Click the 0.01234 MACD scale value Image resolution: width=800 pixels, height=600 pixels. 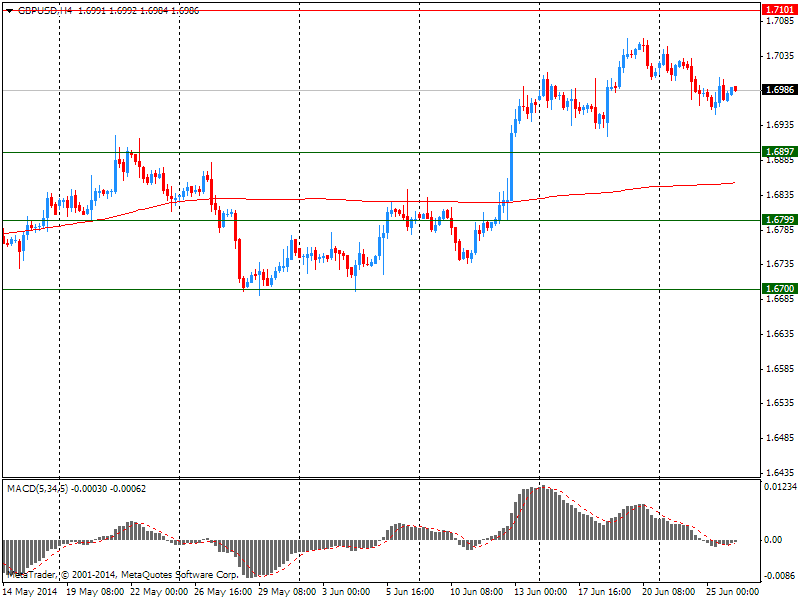pos(780,487)
